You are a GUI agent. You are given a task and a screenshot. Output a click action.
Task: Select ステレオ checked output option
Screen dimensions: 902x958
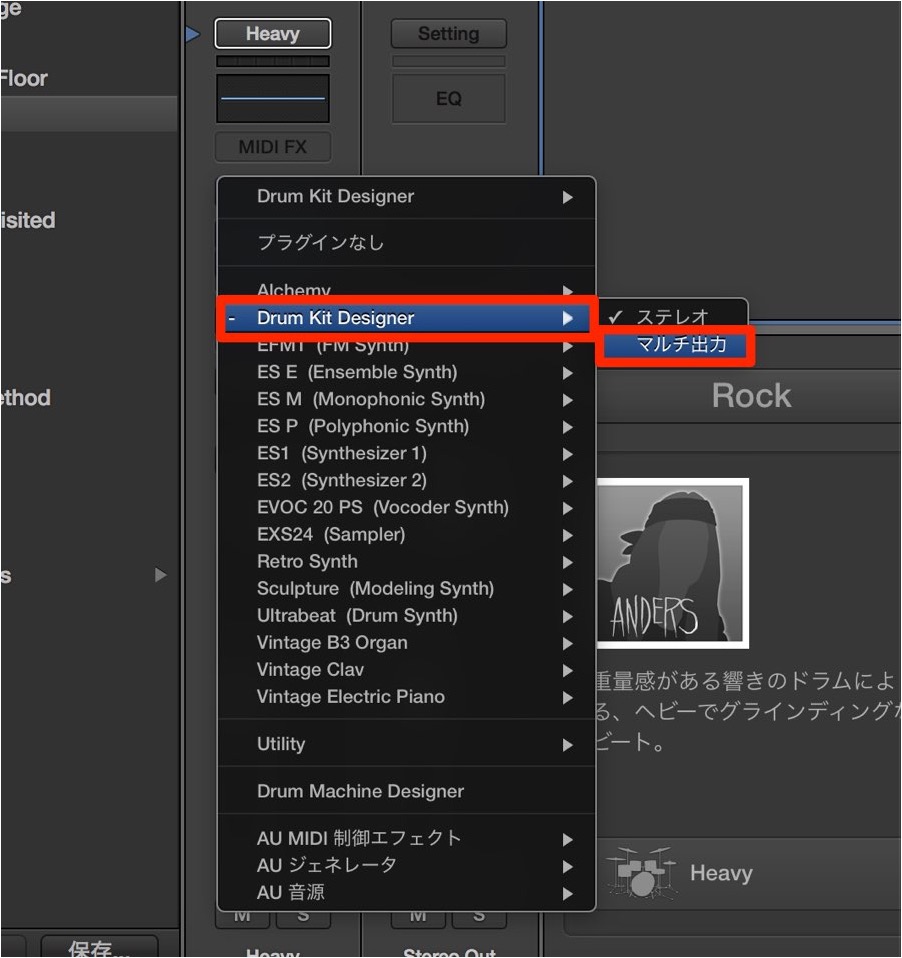[x=673, y=316]
